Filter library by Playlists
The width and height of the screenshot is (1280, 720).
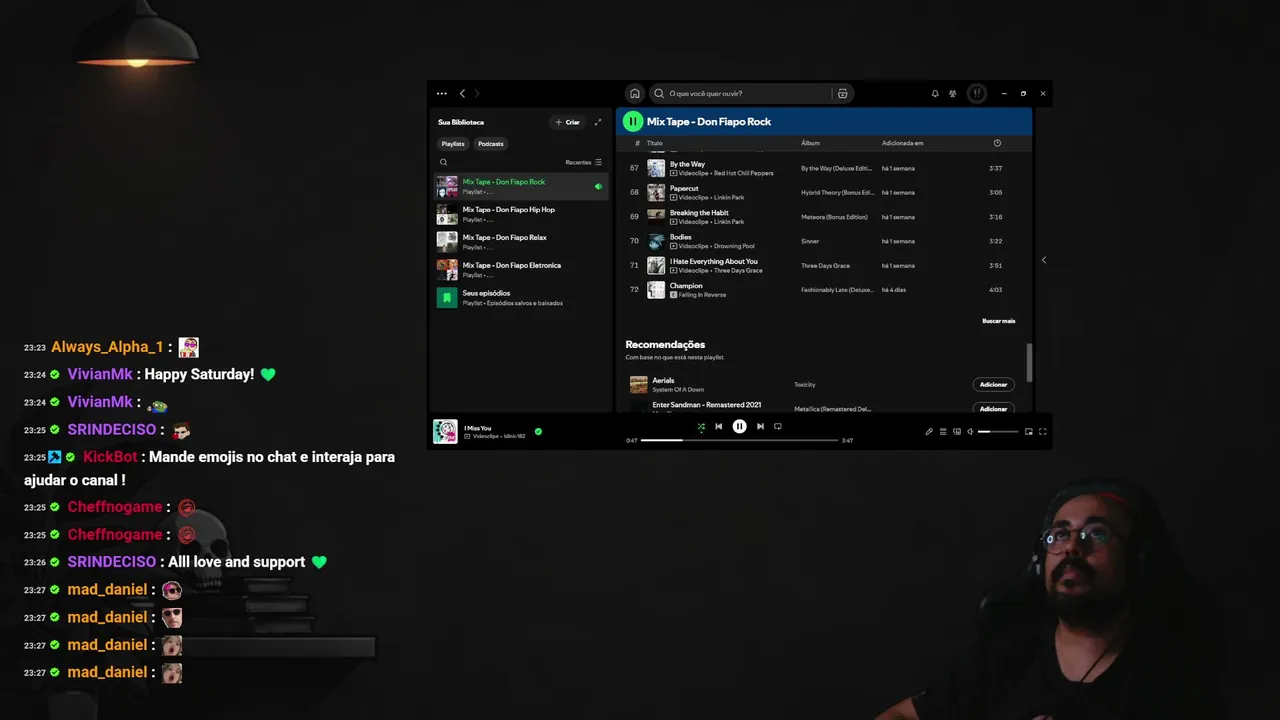(453, 144)
